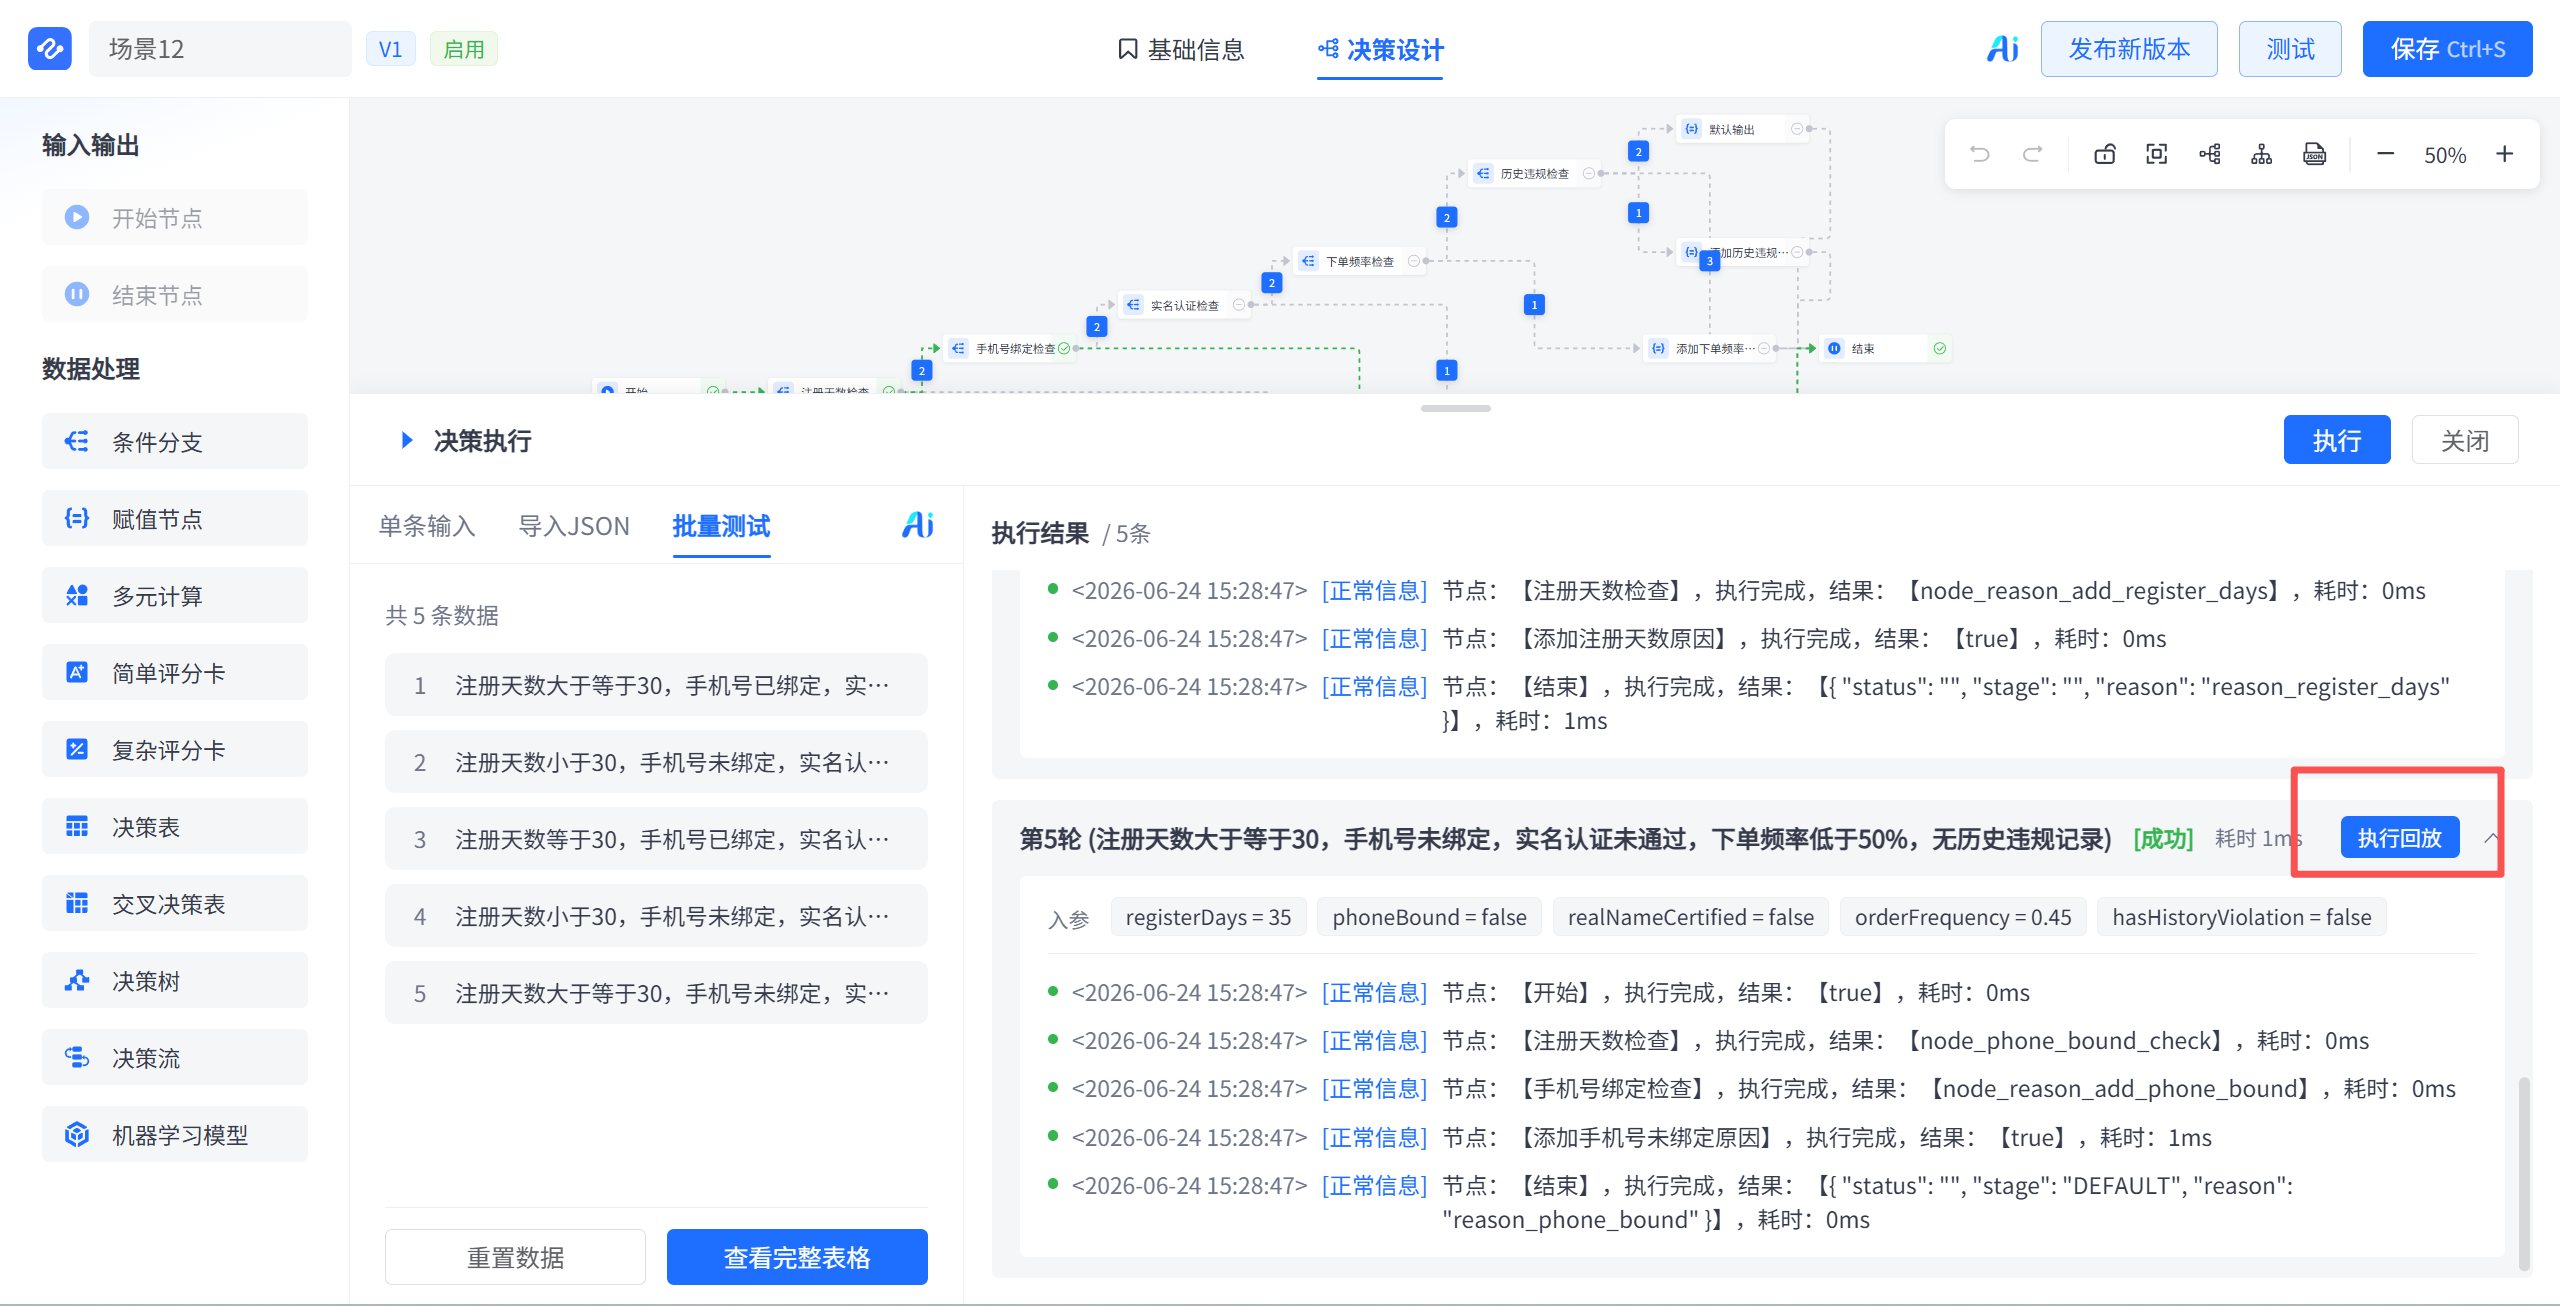Screen dimensions: 2560x1306
Task: Click the lock canvas toolbar icon
Action: [2105, 154]
